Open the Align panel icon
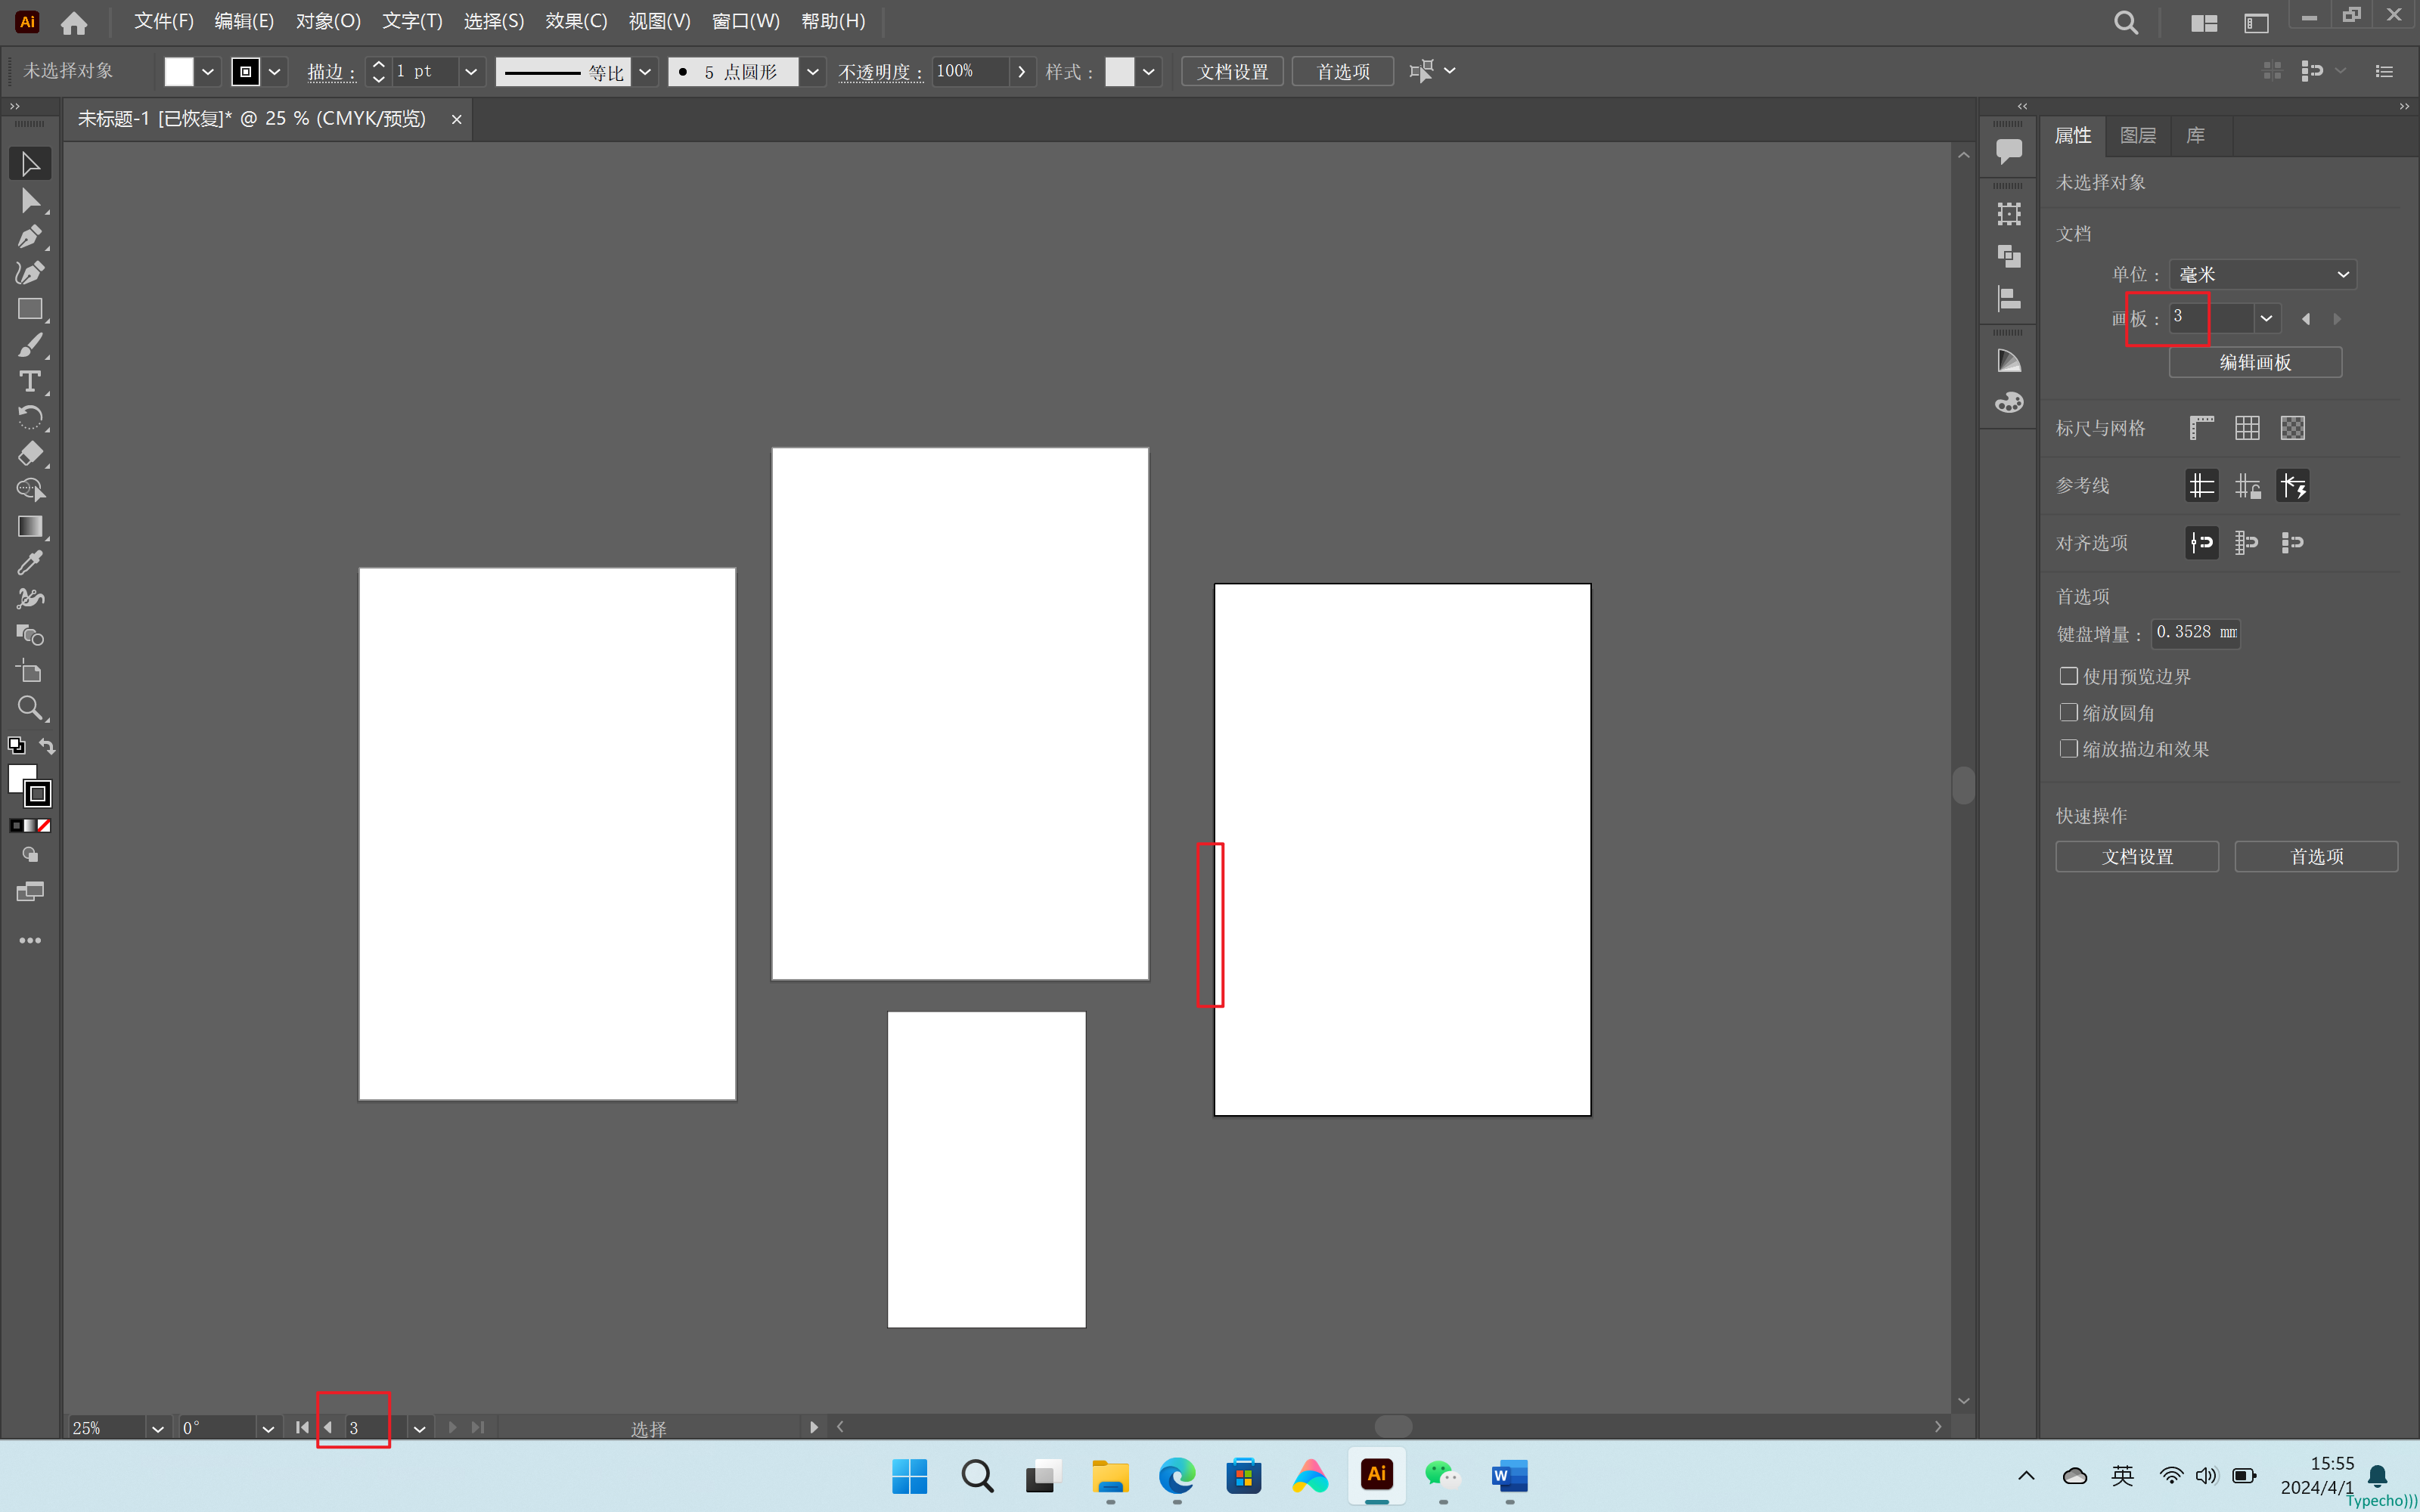This screenshot has height=1512, width=2420. coord(2009,298)
